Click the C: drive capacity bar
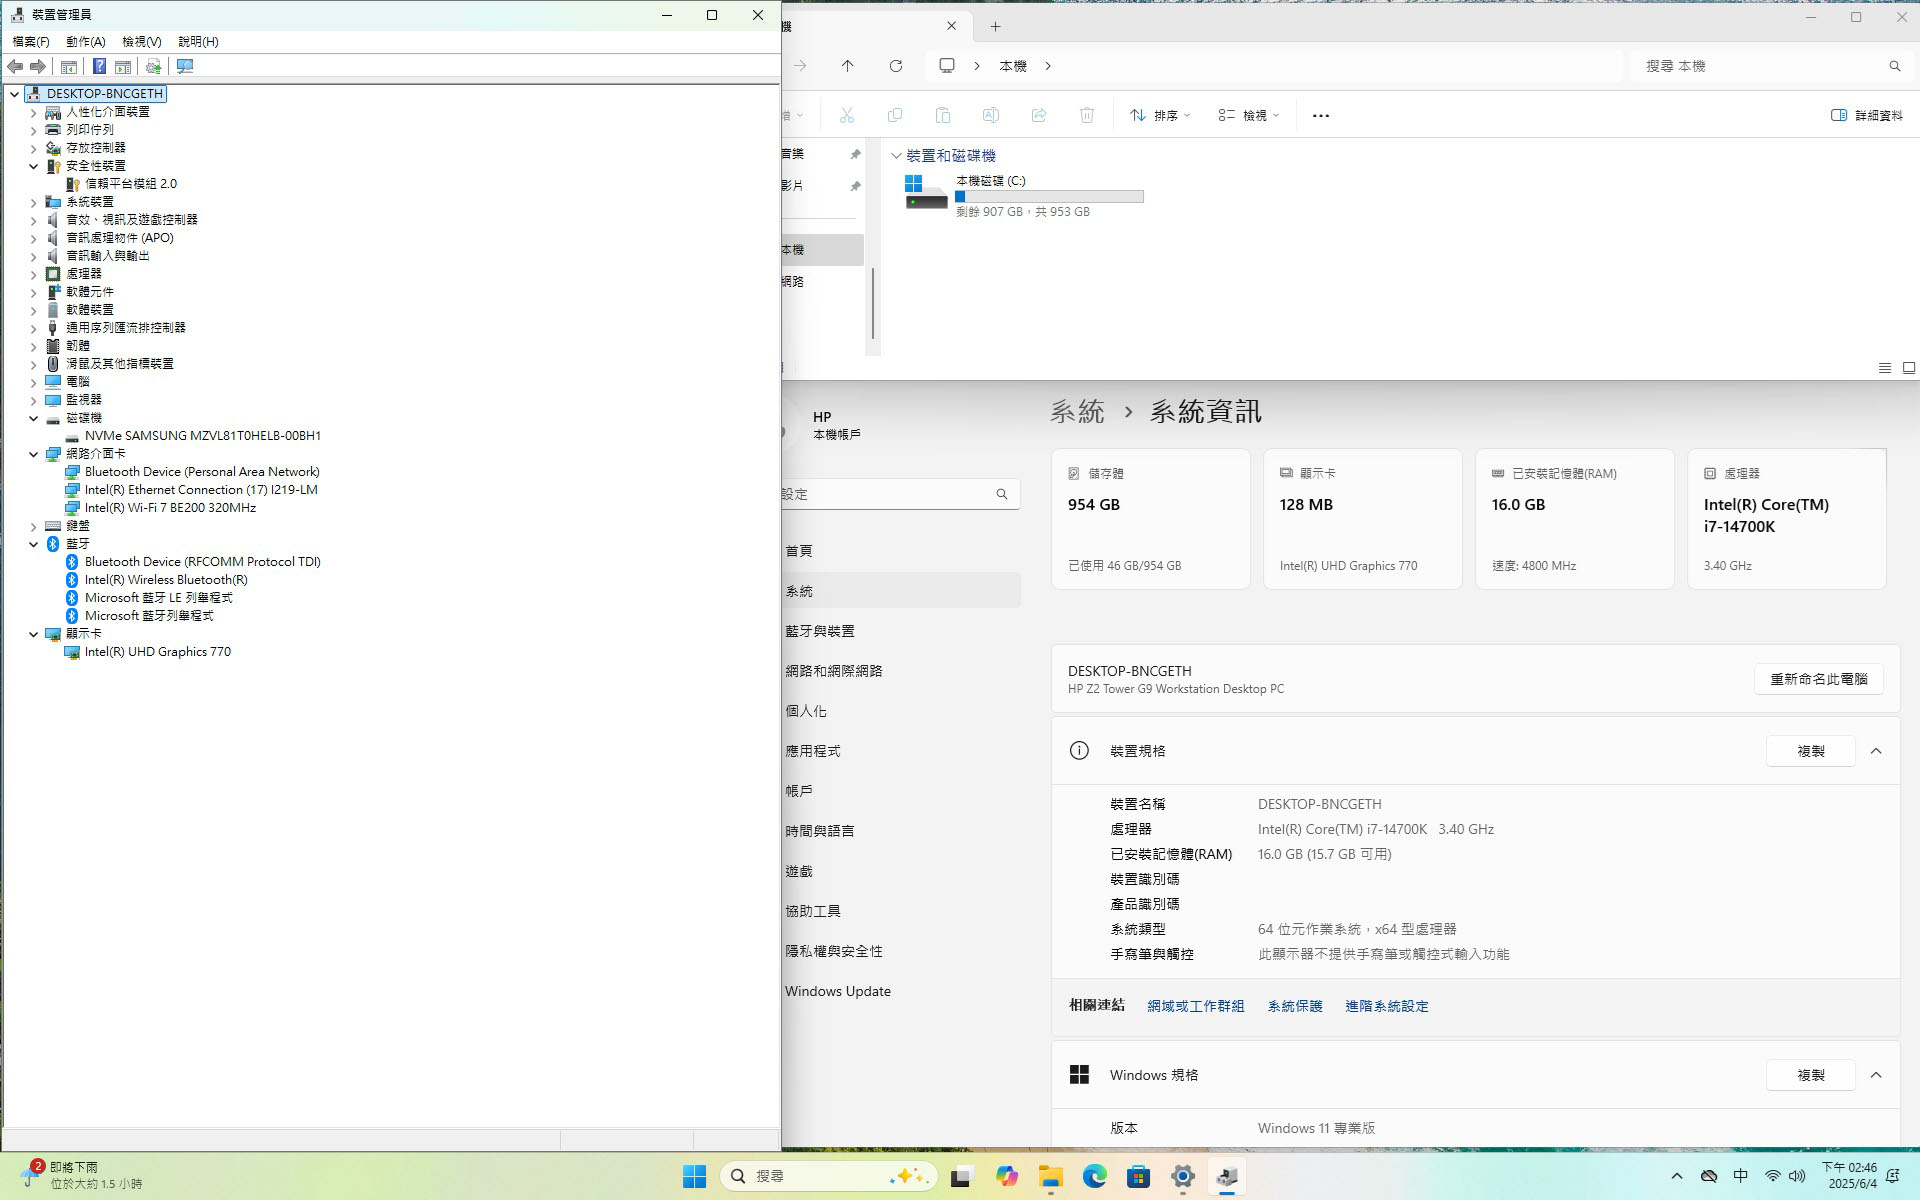Screen dimensions: 1920x1200 tap(1049, 197)
